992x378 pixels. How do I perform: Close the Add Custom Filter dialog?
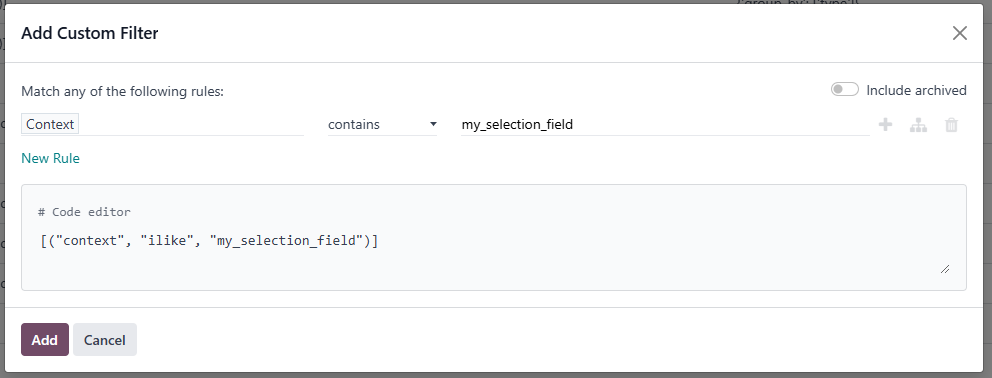[x=960, y=33]
